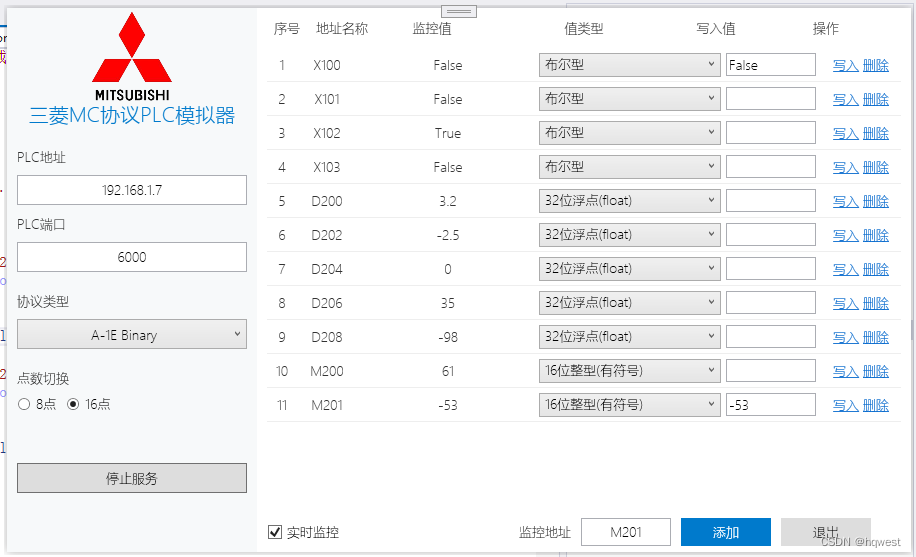Click write value field for M200
This screenshot has width=916, height=557.
pyautogui.click(x=771, y=370)
